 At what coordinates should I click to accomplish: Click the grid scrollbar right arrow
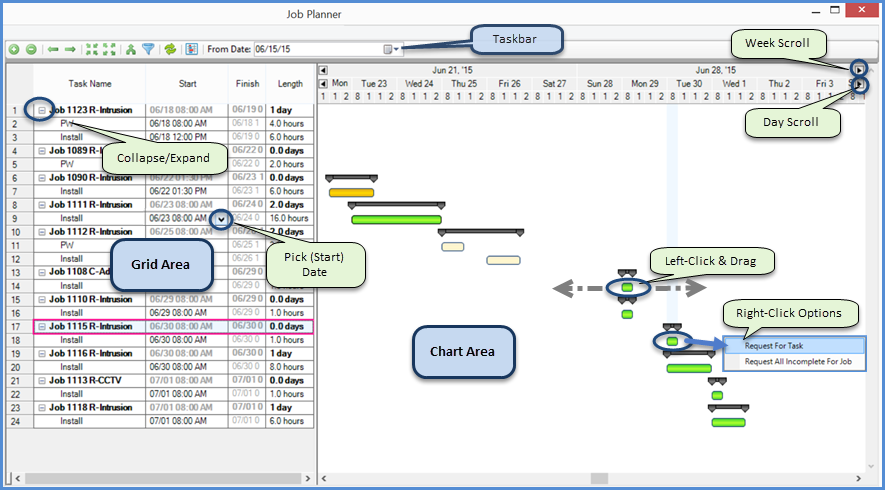pyautogui.click(x=308, y=478)
